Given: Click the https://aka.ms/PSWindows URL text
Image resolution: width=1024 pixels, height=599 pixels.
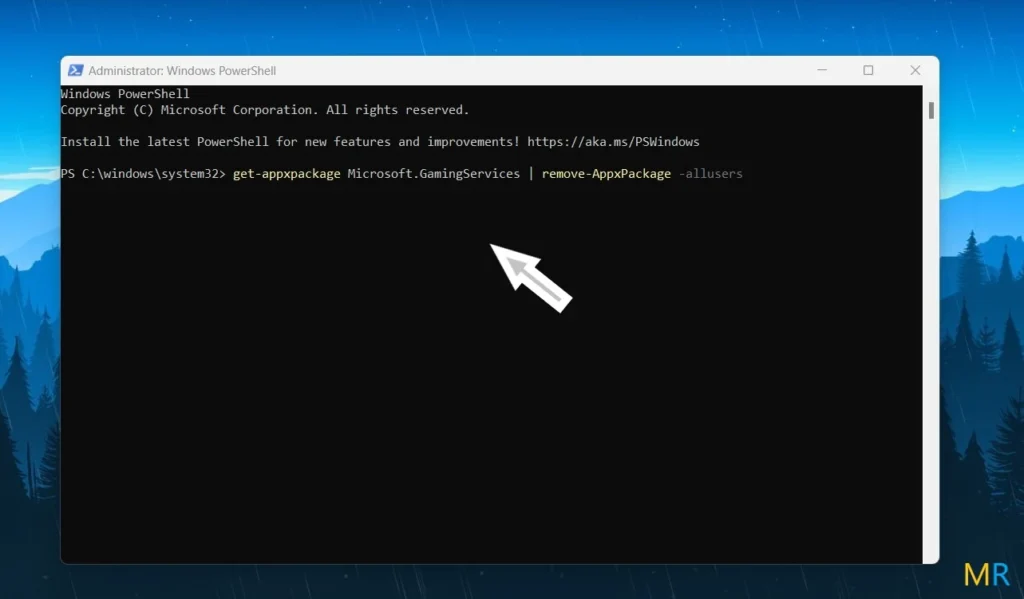Looking at the screenshot, I should 613,142.
